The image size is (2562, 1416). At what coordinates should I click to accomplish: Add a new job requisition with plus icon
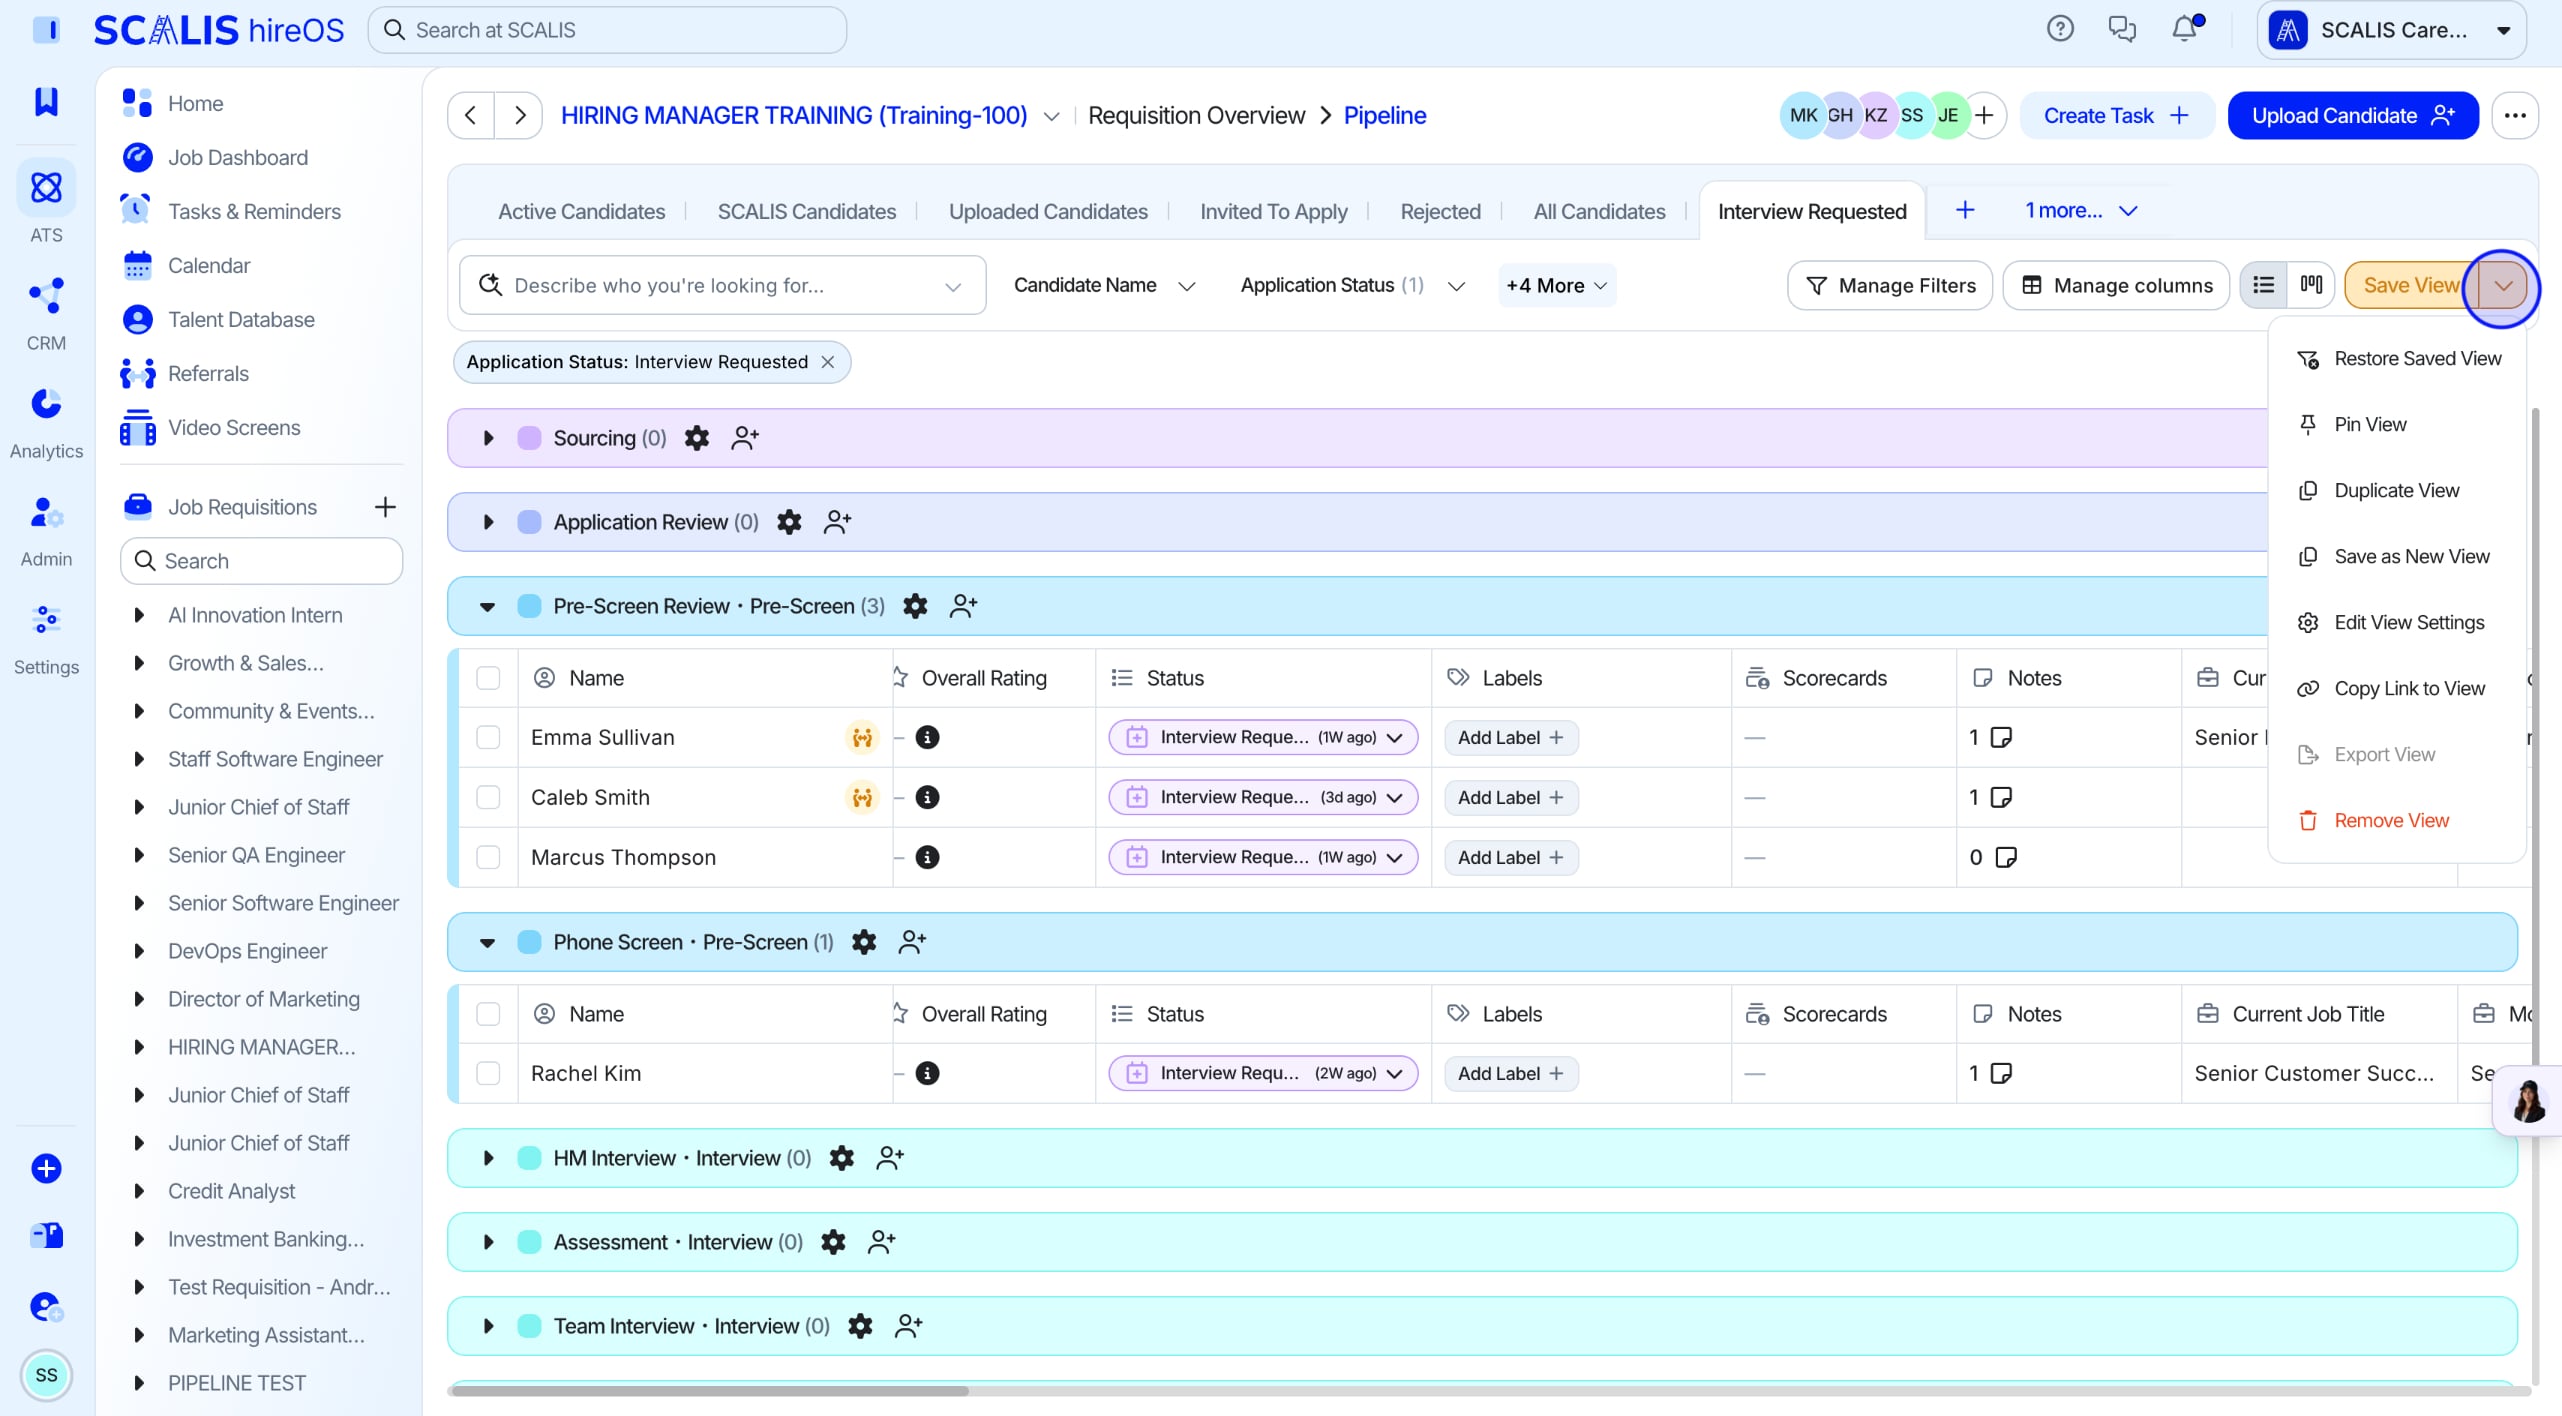click(x=385, y=507)
